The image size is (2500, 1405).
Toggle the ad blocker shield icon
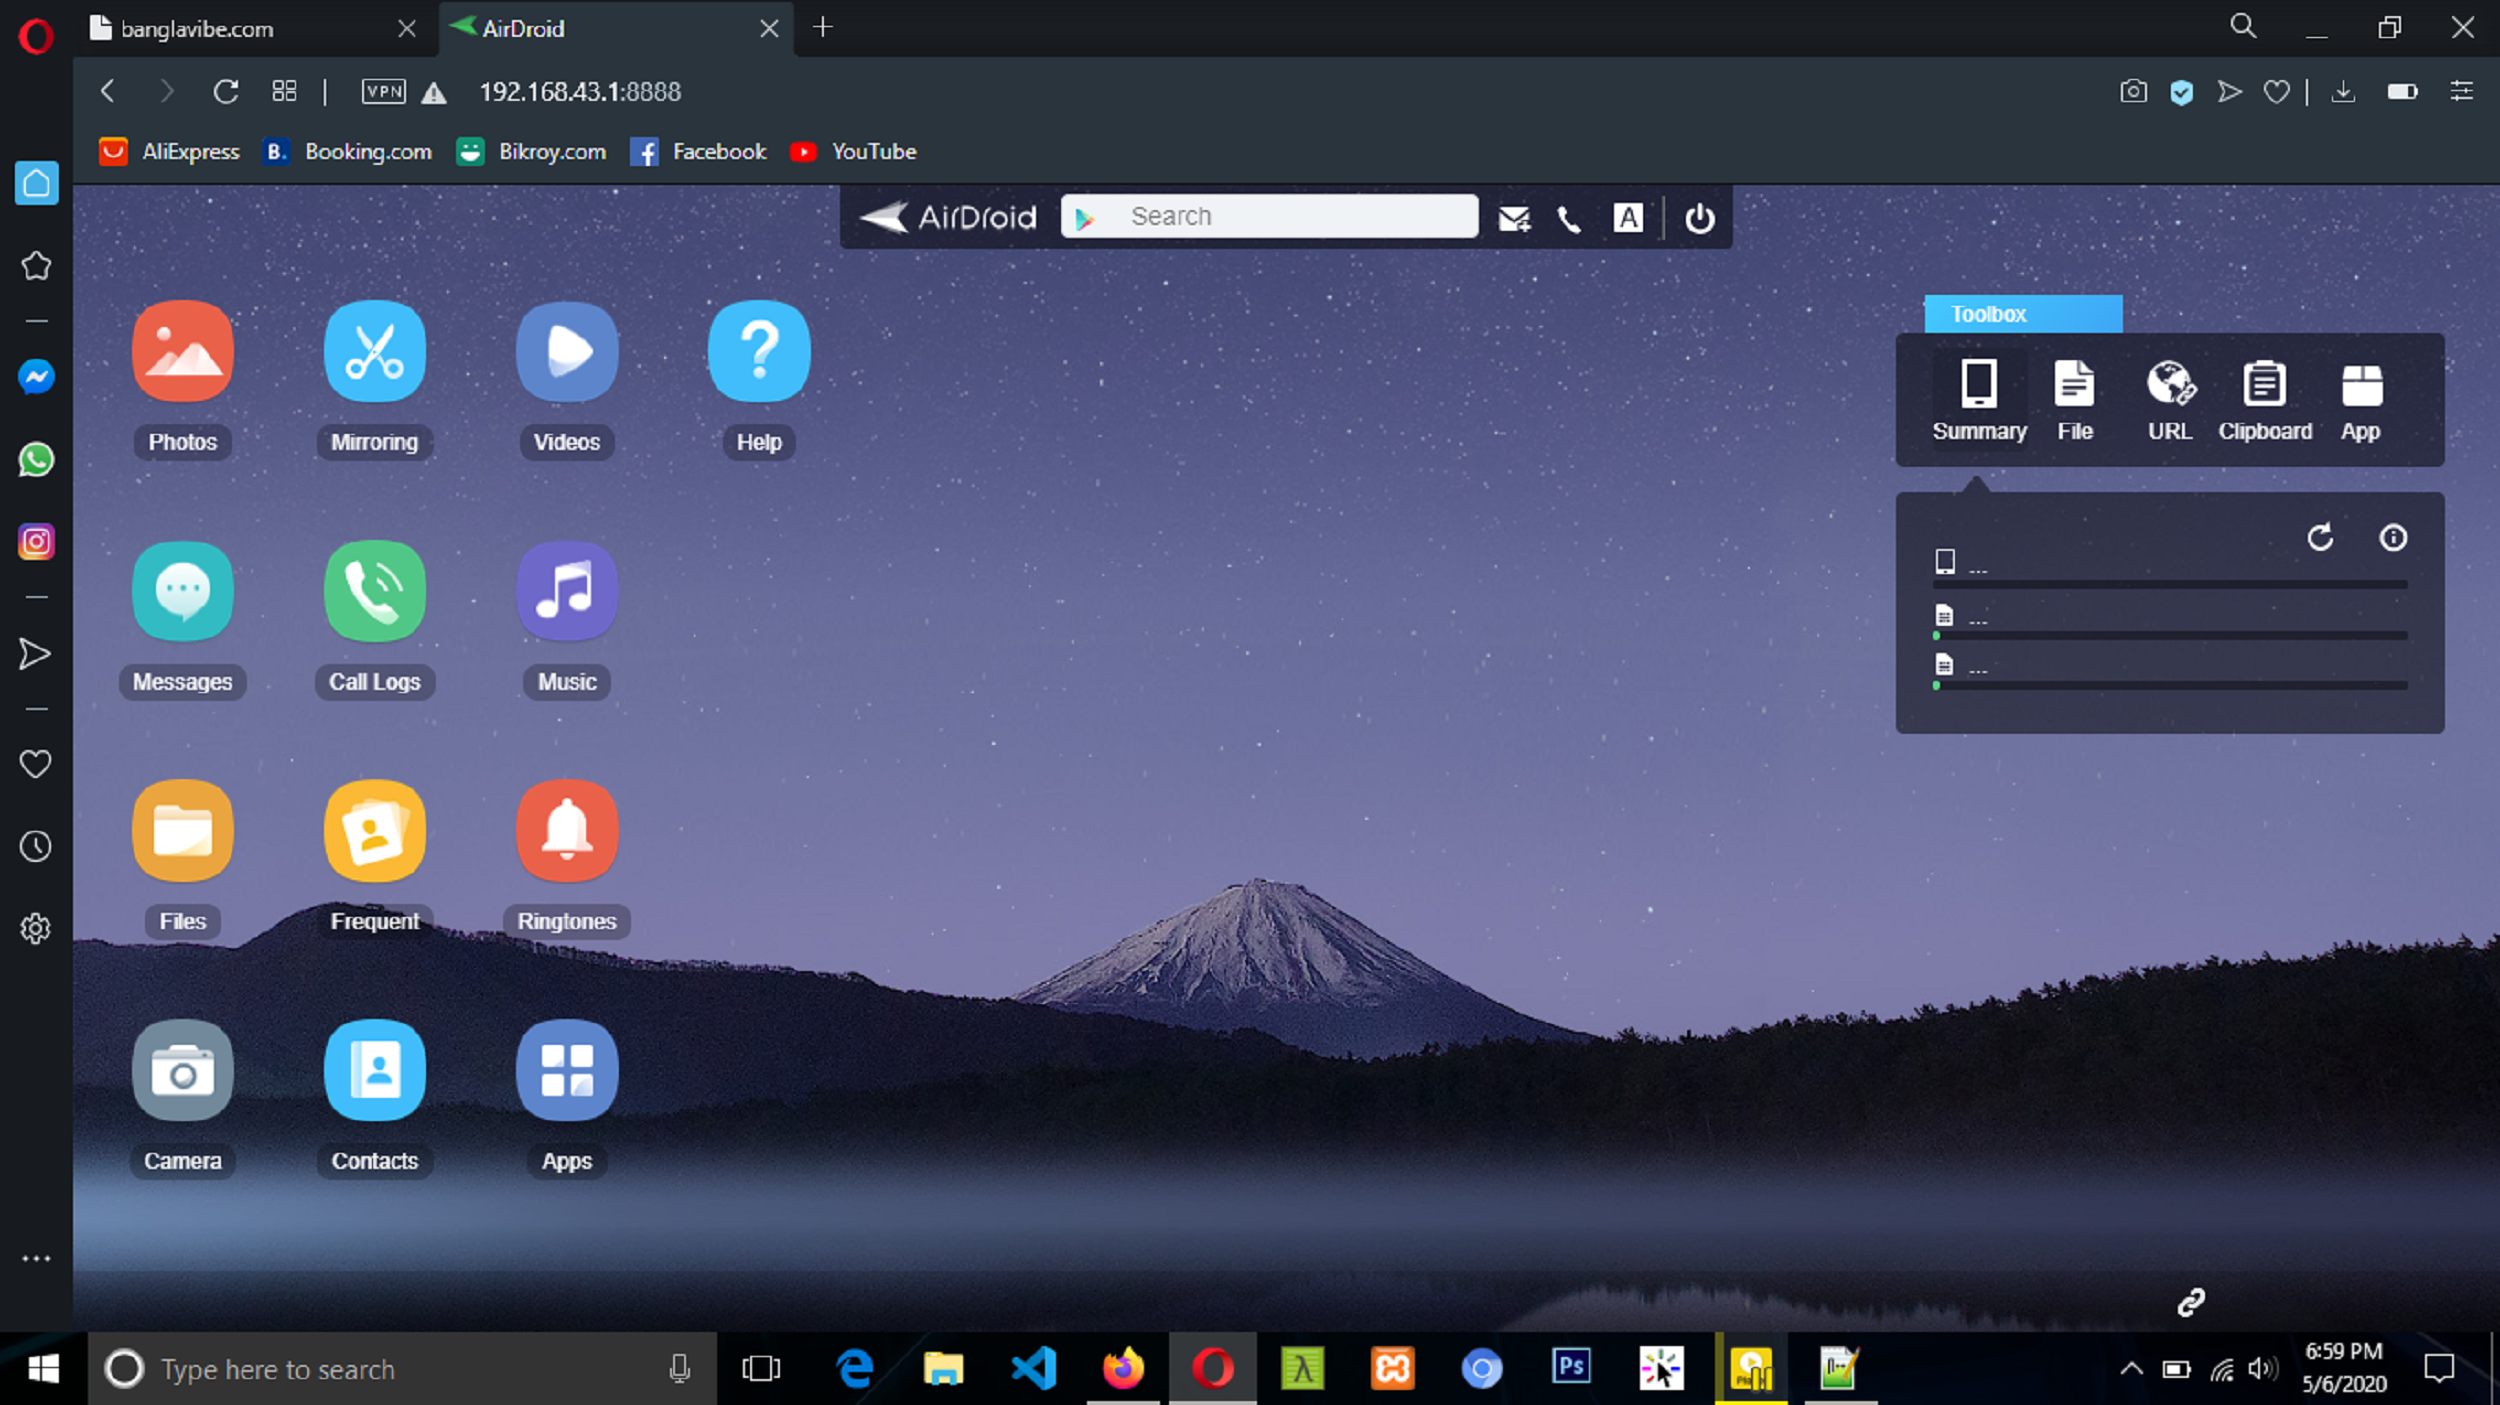tap(2181, 92)
